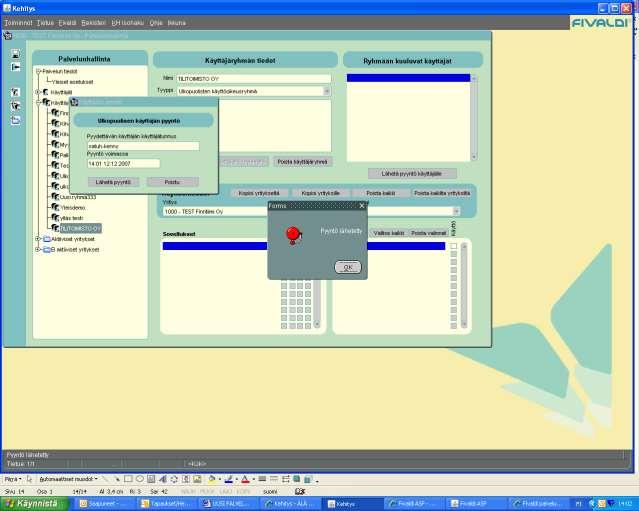Image resolution: width=639 pixels, height=511 pixels.
Task: Insert a picture from the drawing toolbar
Action: coord(197,479)
